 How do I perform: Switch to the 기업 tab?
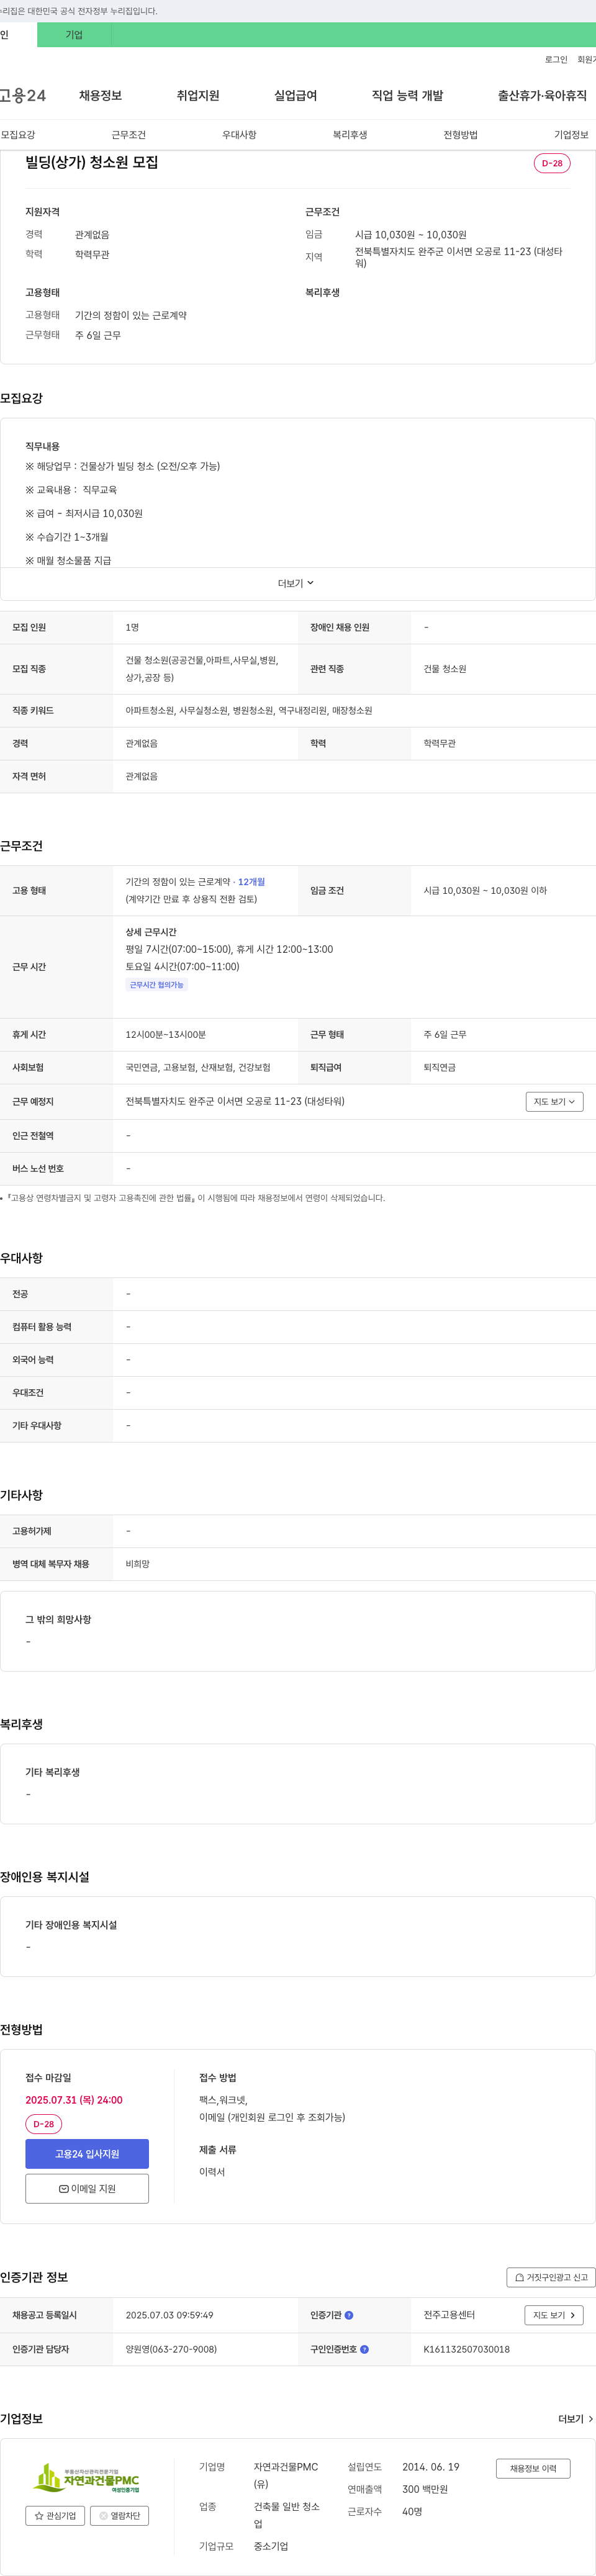(74, 35)
